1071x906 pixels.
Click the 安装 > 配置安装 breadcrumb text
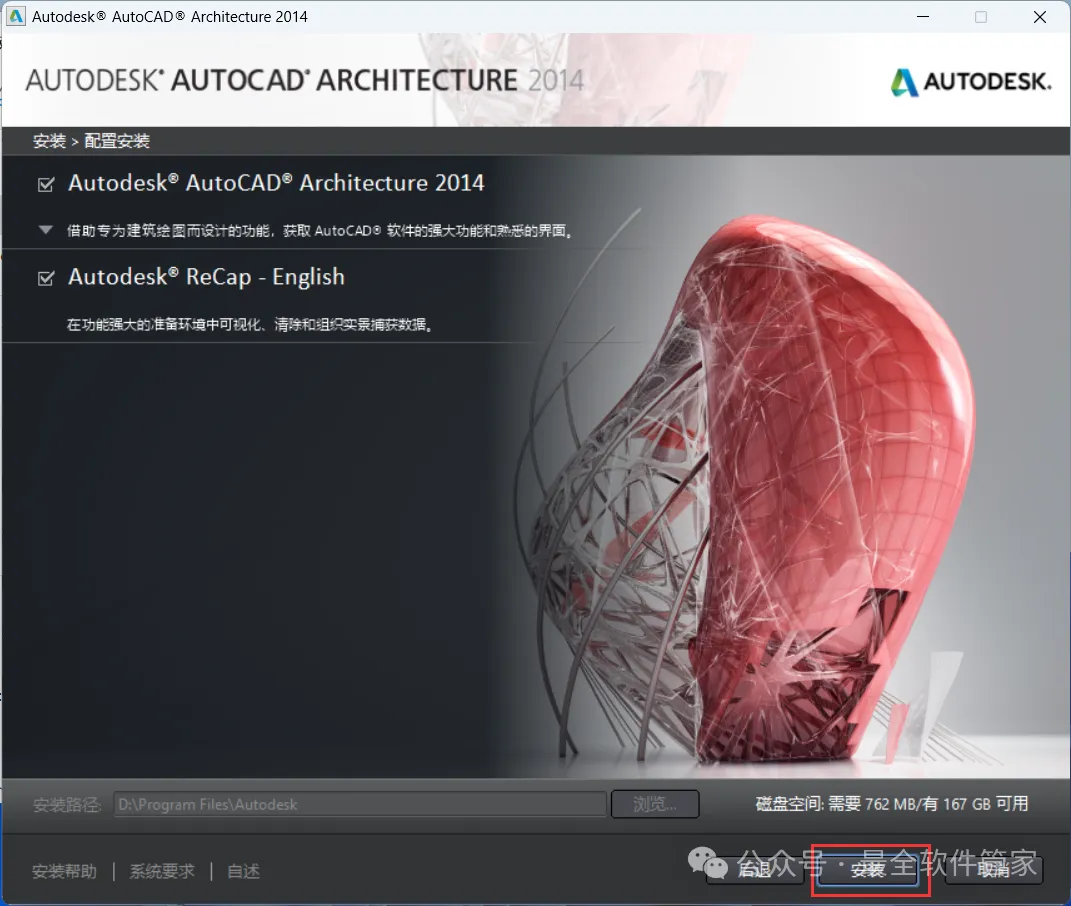coord(92,141)
